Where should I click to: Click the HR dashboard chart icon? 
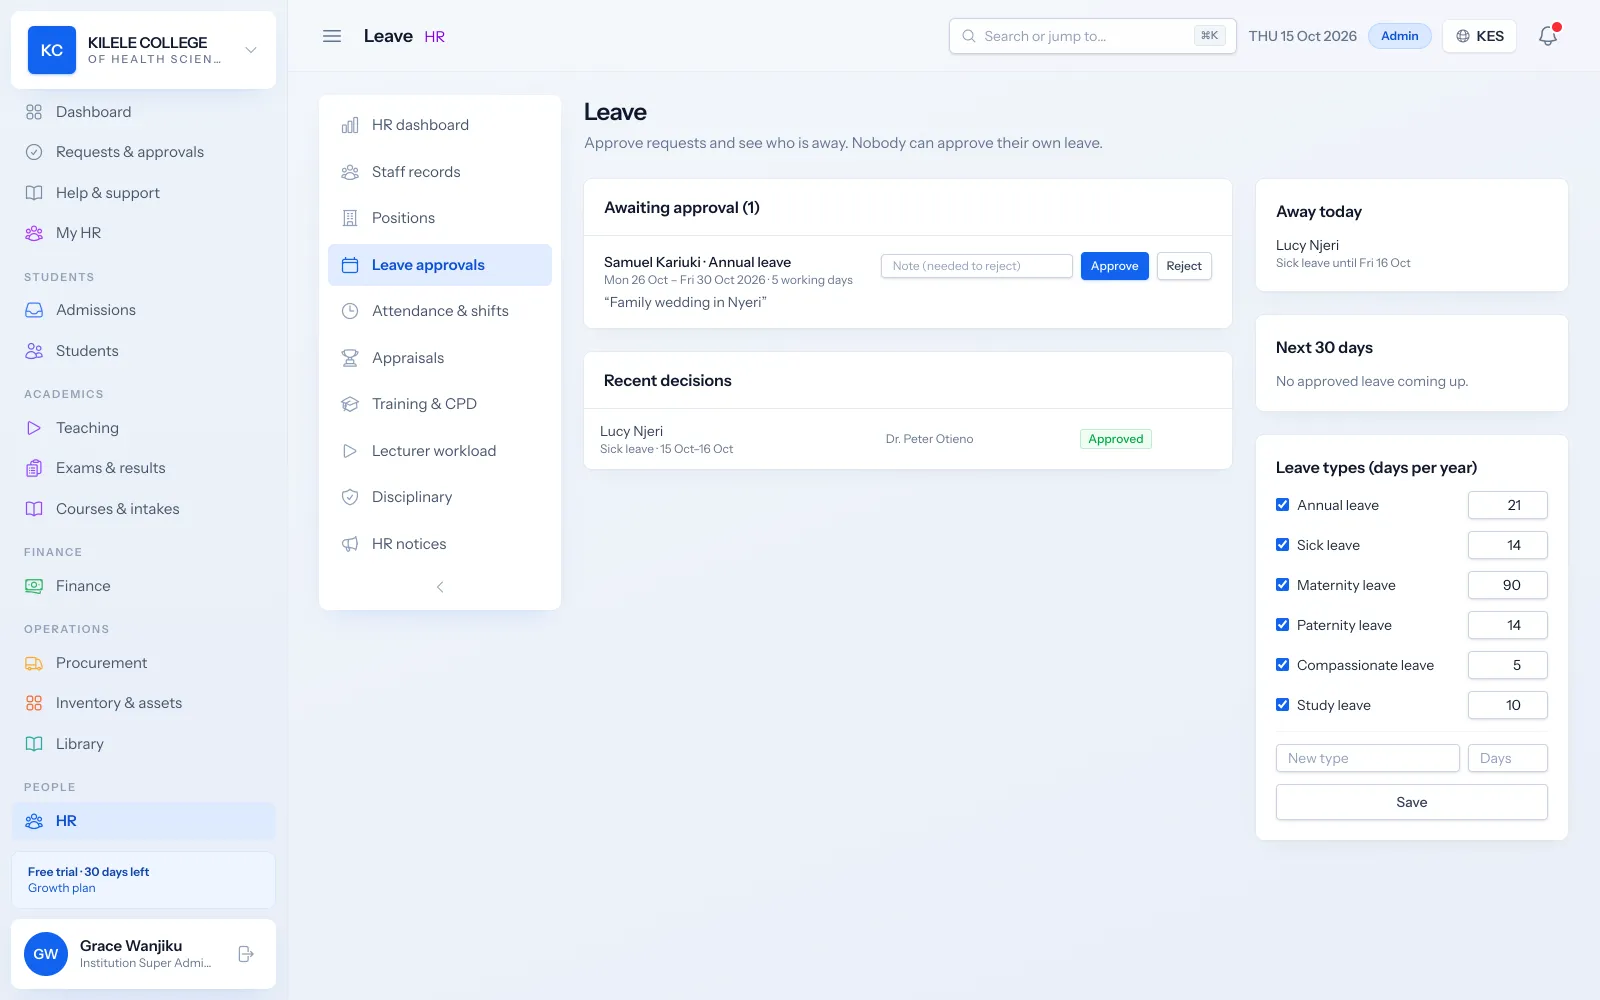(x=350, y=125)
